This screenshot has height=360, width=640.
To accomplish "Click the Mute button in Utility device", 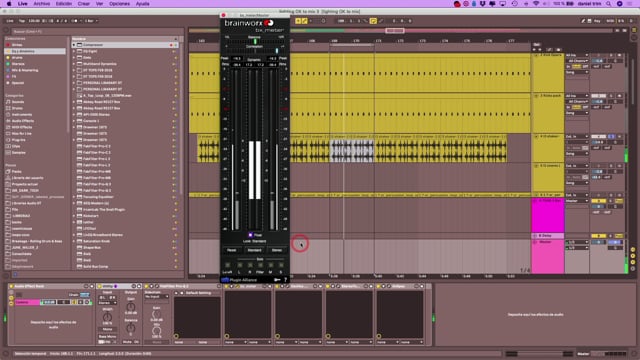I will click(x=127, y=342).
